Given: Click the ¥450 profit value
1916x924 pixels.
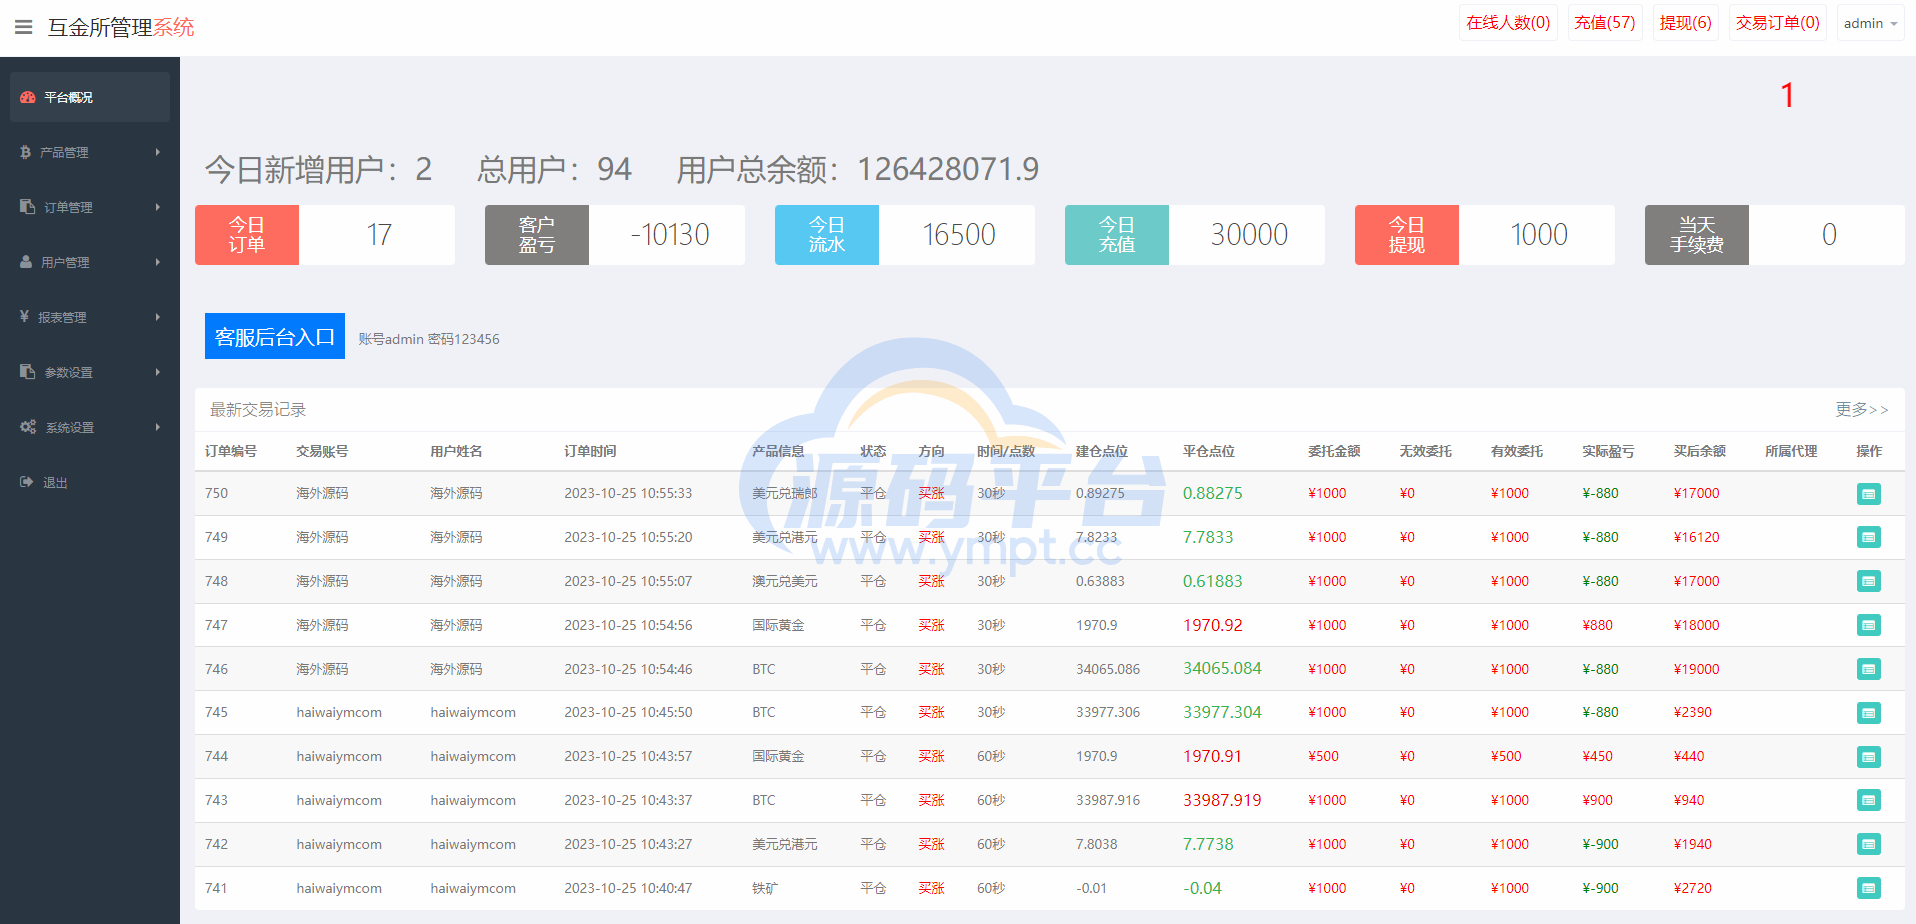Looking at the screenshot, I should (x=1598, y=756).
